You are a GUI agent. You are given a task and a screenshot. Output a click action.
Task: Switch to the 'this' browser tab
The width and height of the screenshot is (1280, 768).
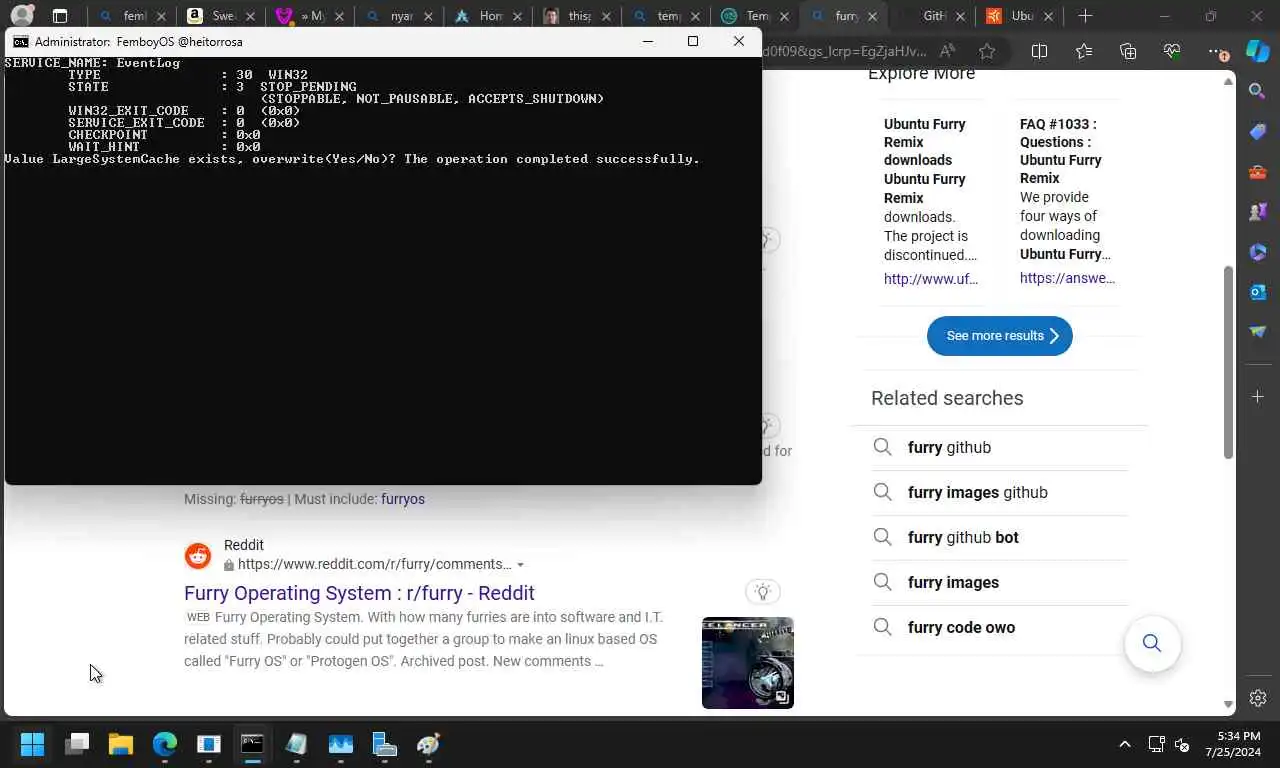[578, 16]
